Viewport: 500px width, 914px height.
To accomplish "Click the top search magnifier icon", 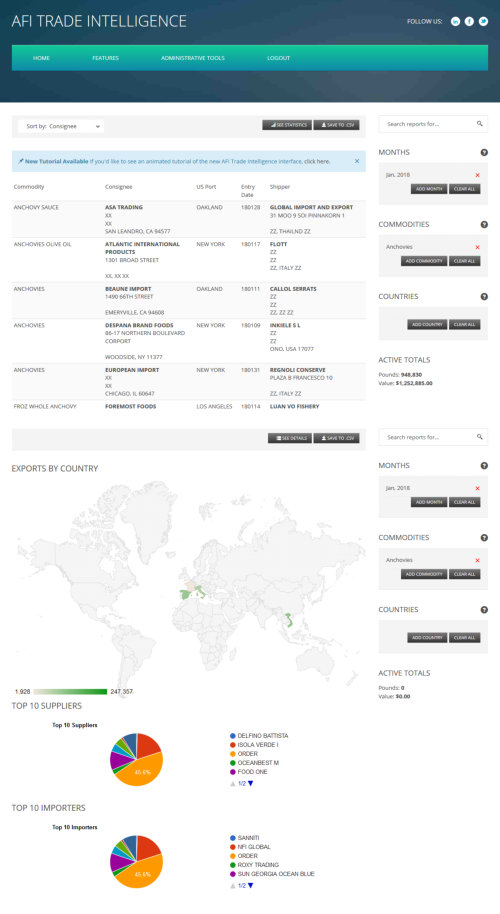I will click(x=480, y=124).
